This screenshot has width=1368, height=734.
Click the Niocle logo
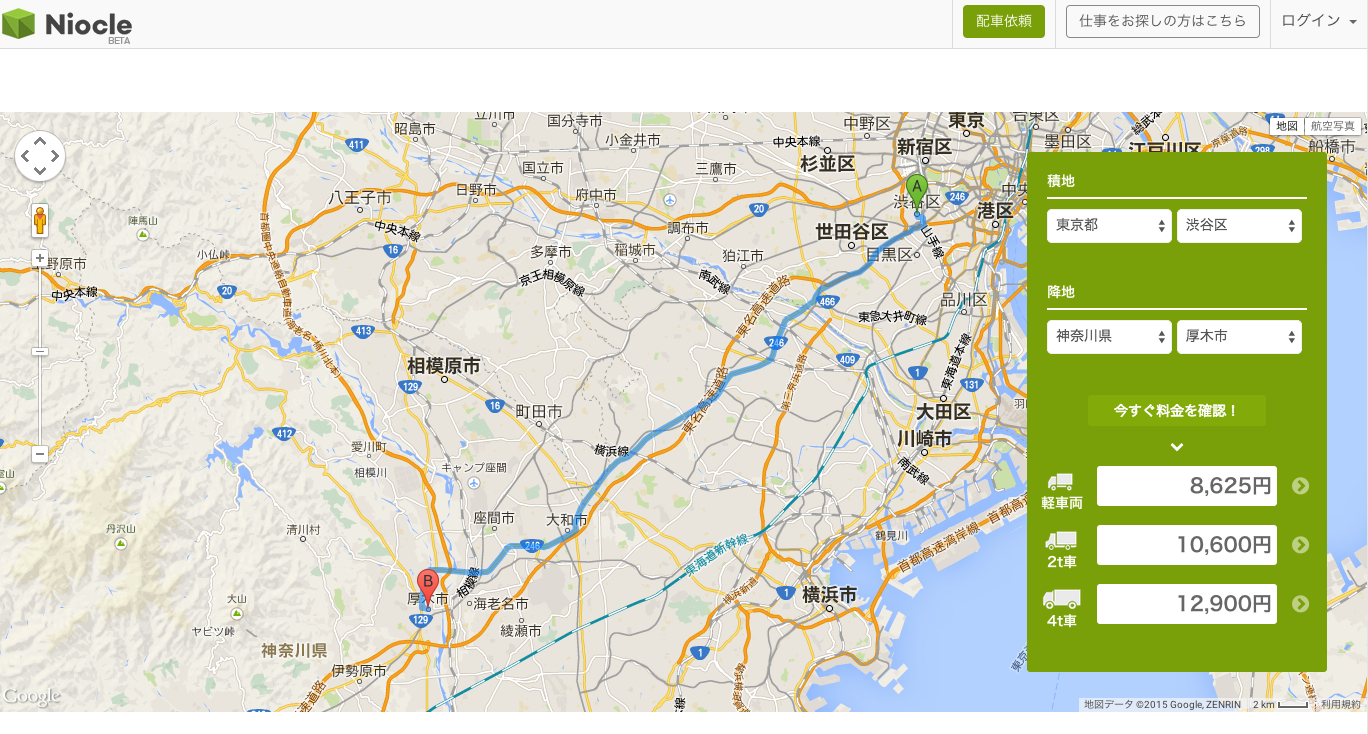coord(67,24)
